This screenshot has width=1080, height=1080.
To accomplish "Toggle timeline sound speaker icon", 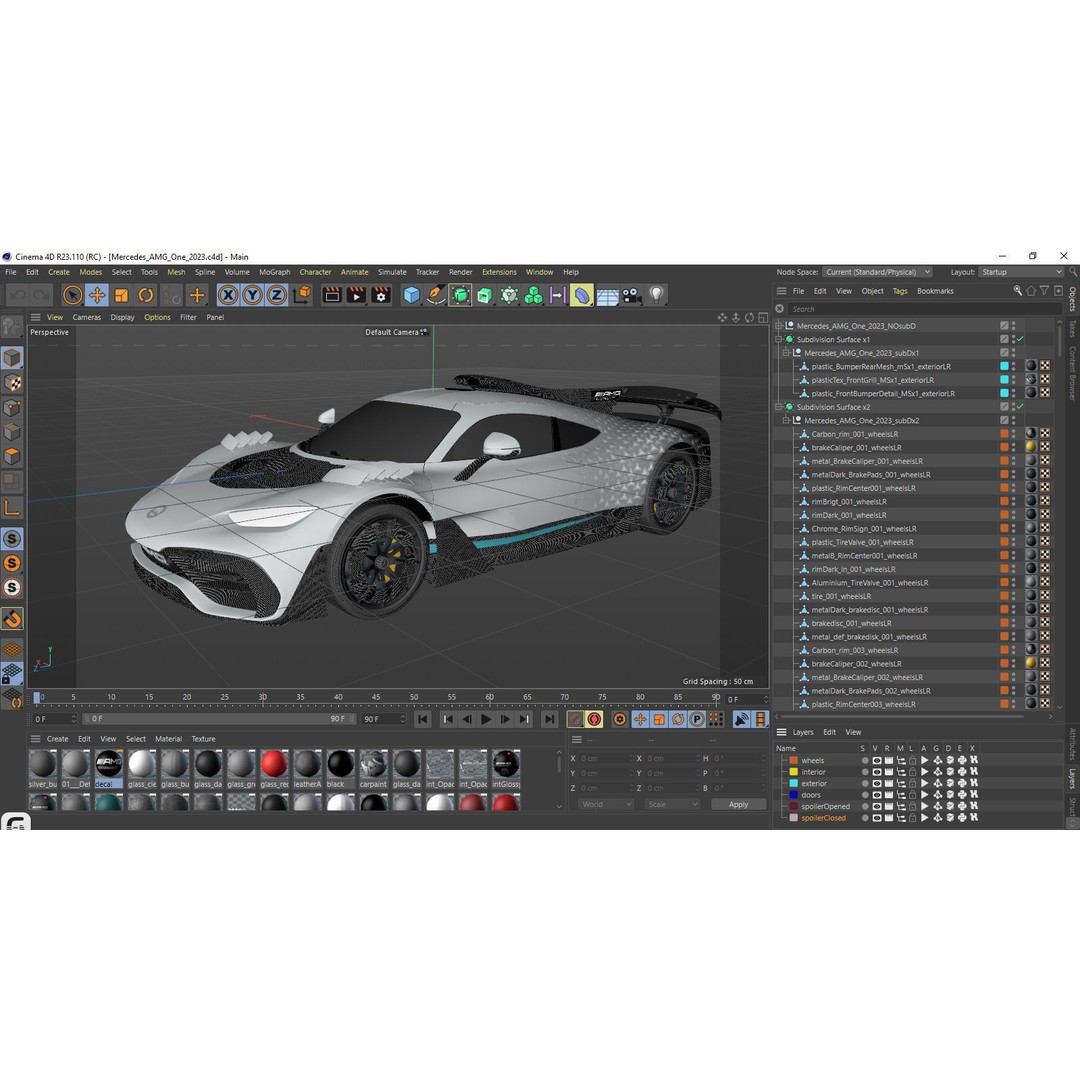I will [x=741, y=719].
